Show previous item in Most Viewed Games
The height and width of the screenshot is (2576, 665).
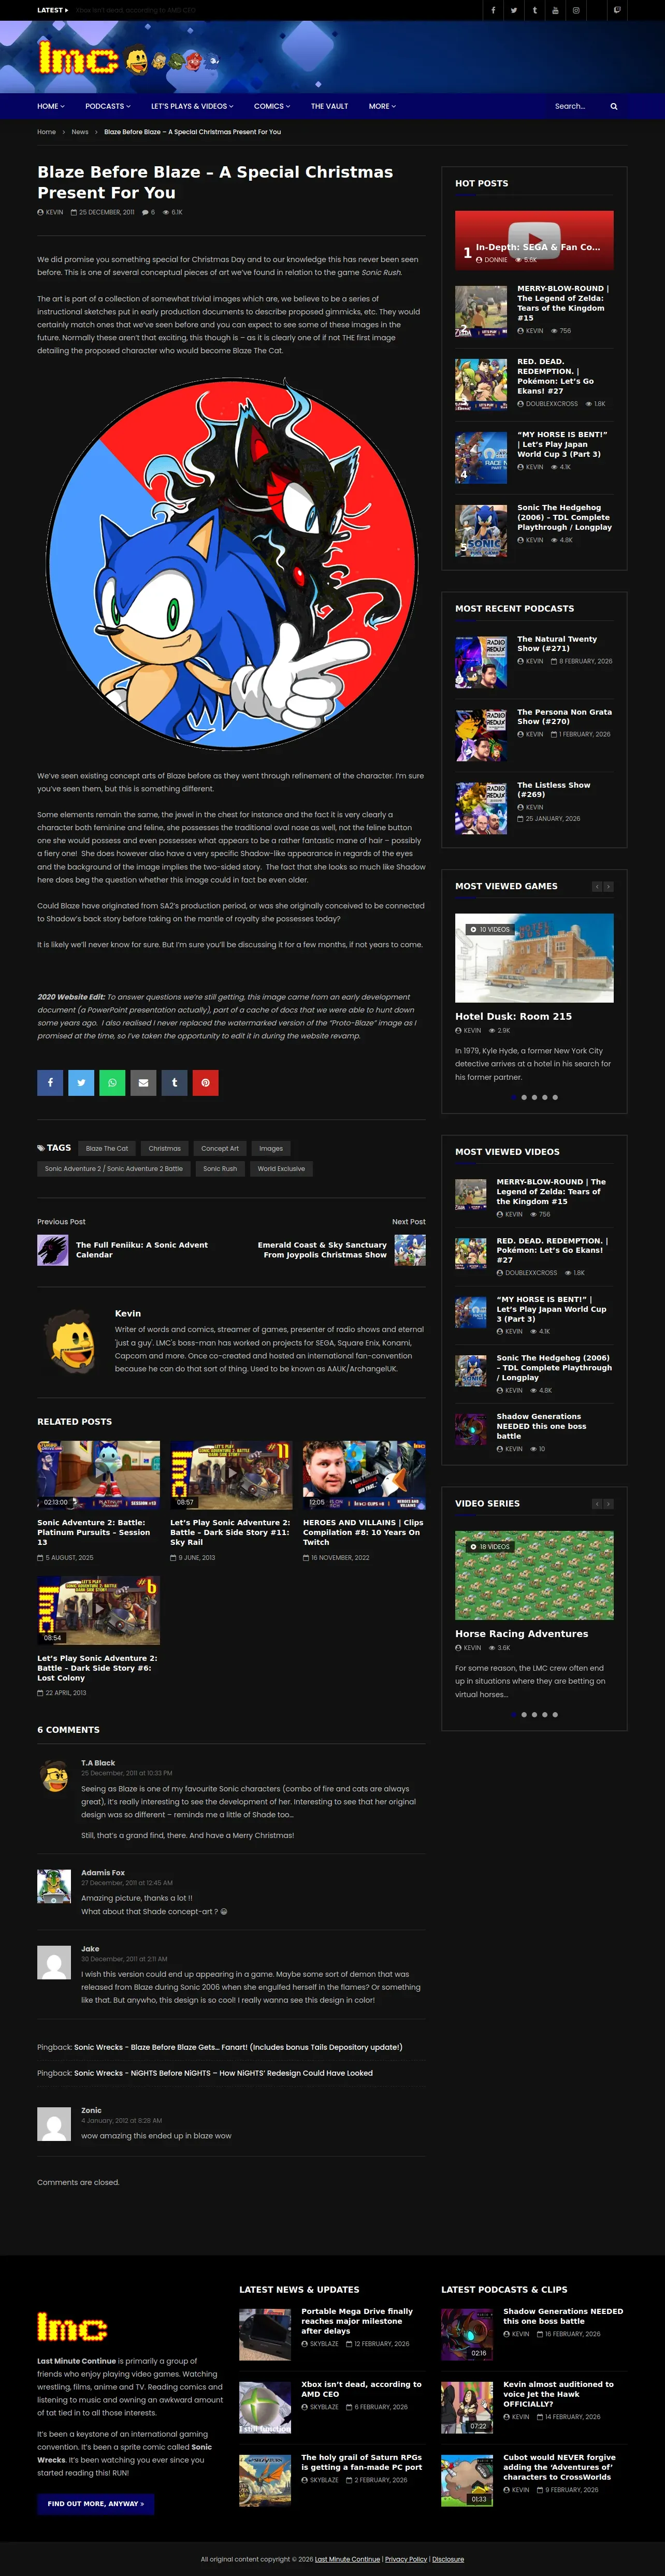point(597,886)
